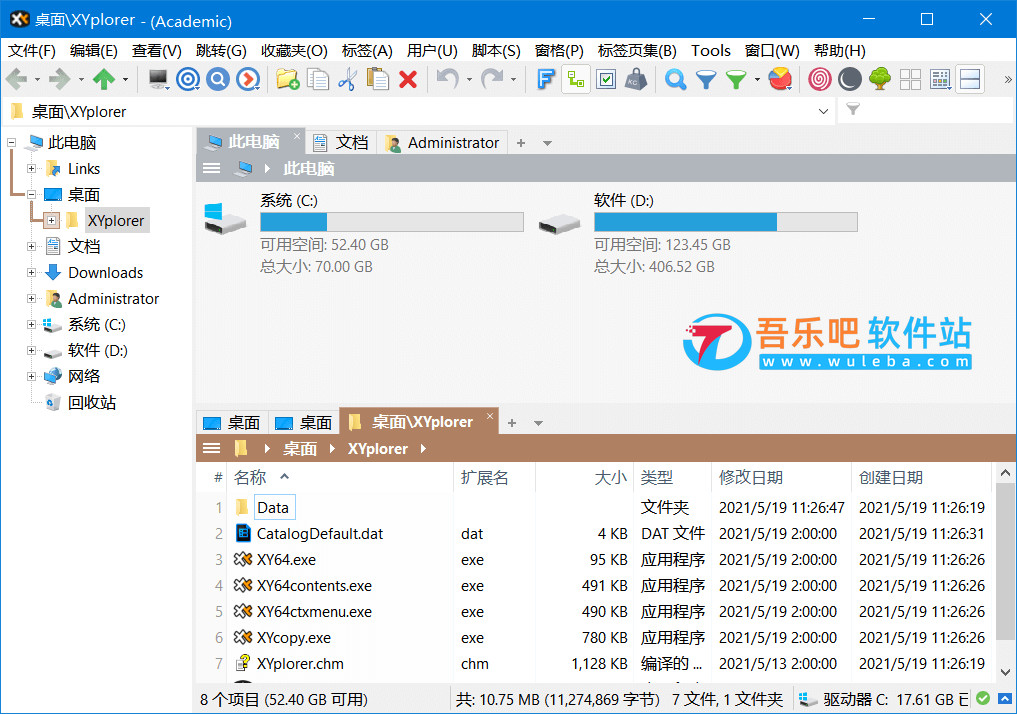This screenshot has width=1017, height=714.
Task: Open the 收藏夹(O) menu
Action: click(x=294, y=51)
